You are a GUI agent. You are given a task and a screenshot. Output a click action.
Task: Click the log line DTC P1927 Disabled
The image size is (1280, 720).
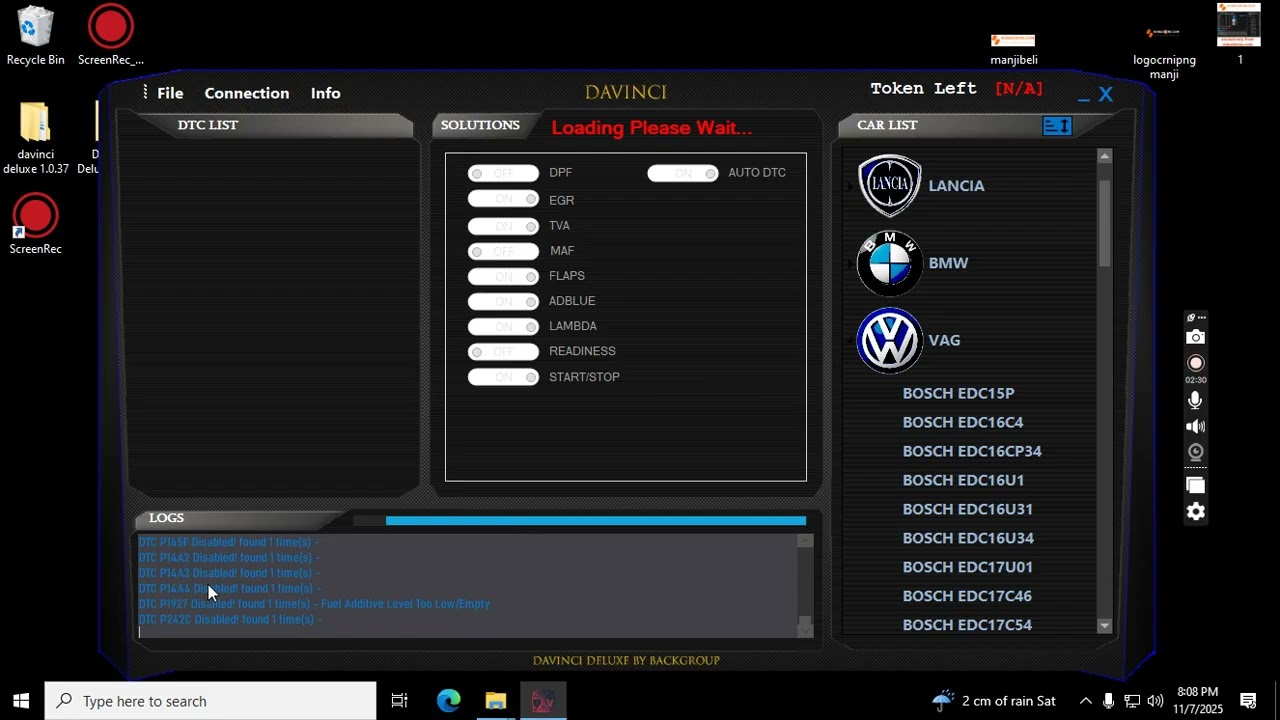point(314,604)
